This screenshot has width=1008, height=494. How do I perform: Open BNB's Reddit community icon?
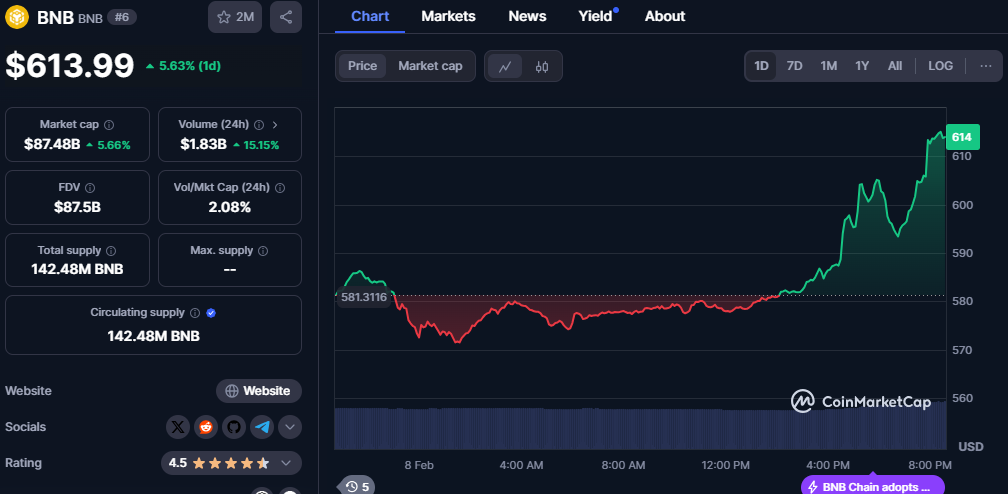(206, 427)
